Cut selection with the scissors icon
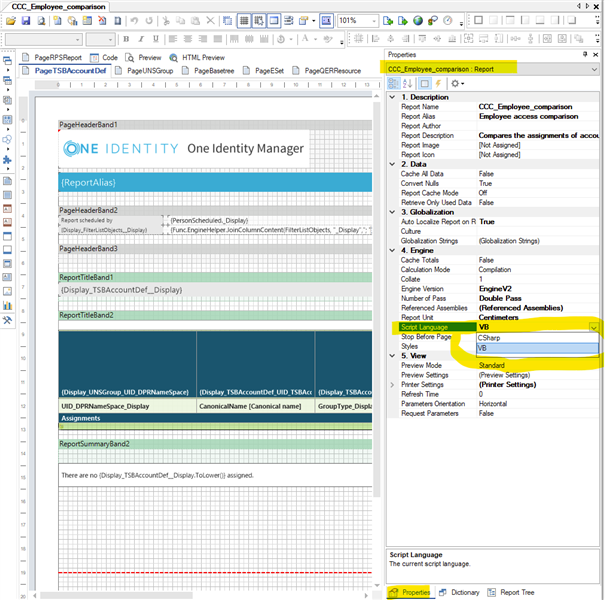The height and width of the screenshot is (600, 614). coord(166,21)
